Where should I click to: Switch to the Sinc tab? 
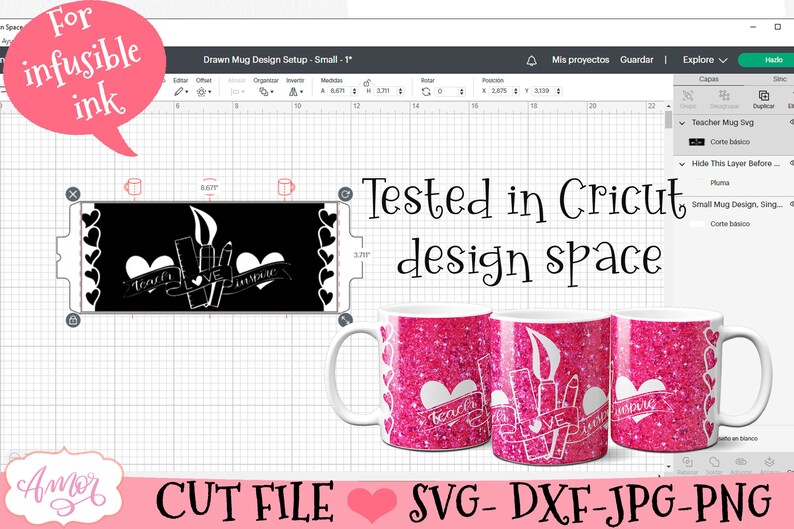780,79
